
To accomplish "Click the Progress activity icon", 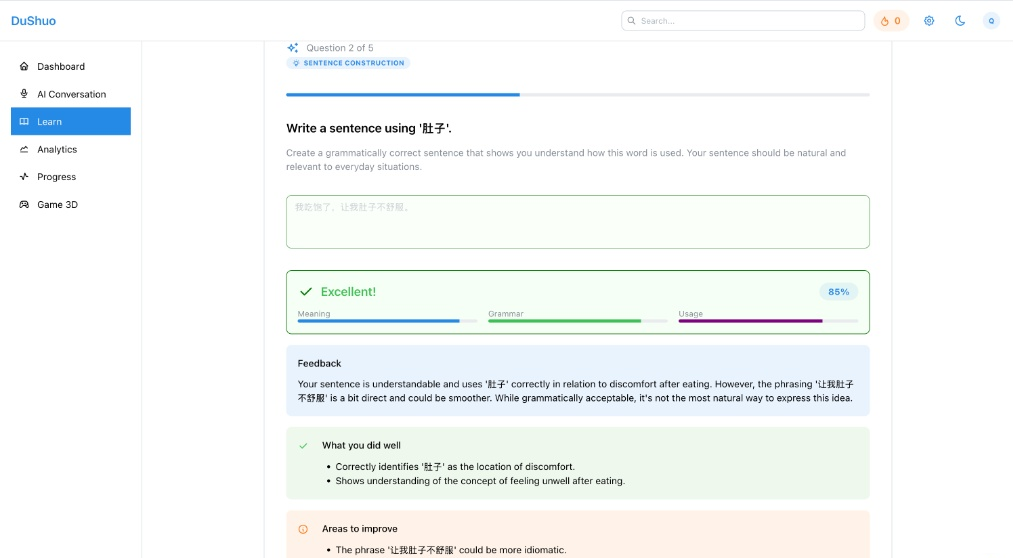I will click(24, 177).
